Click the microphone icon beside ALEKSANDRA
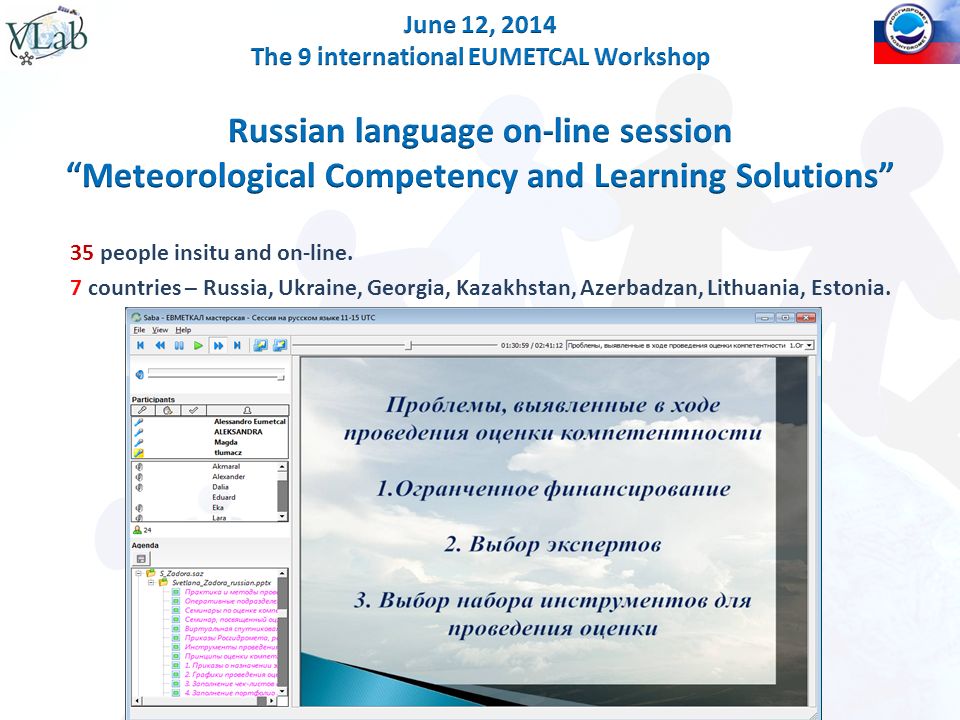The image size is (960, 720). [139, 432]
